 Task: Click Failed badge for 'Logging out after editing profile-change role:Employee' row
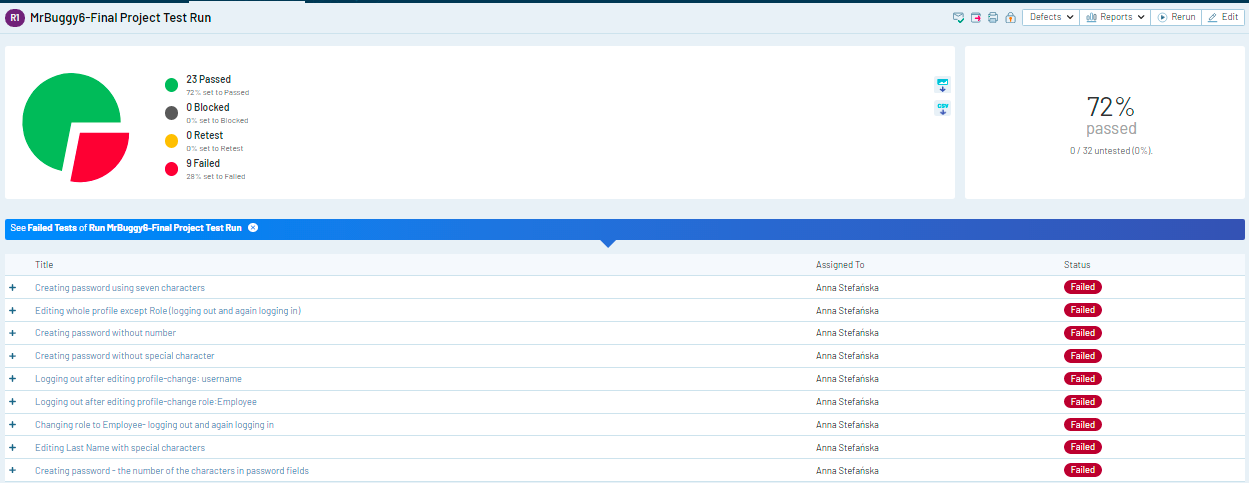point(1082,402)
